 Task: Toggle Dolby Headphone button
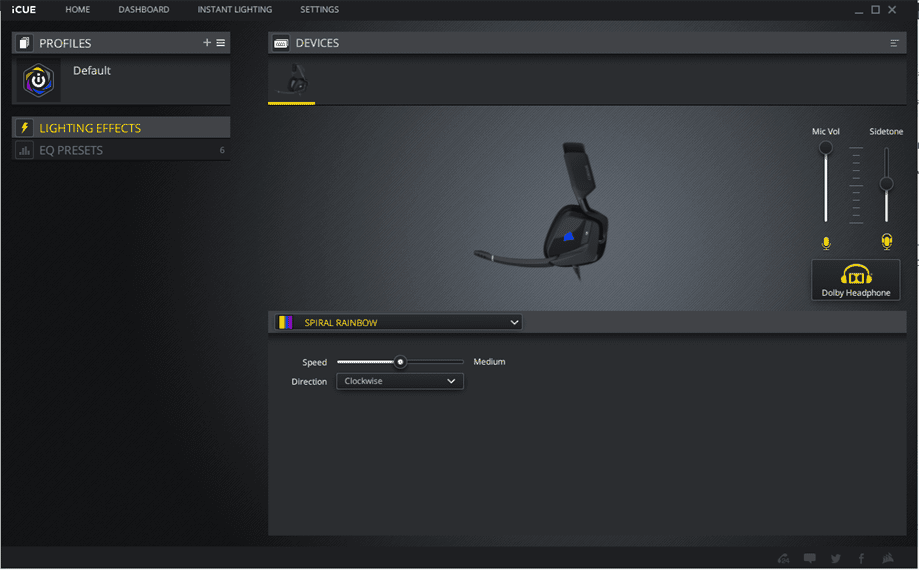(x=856, y=280)
